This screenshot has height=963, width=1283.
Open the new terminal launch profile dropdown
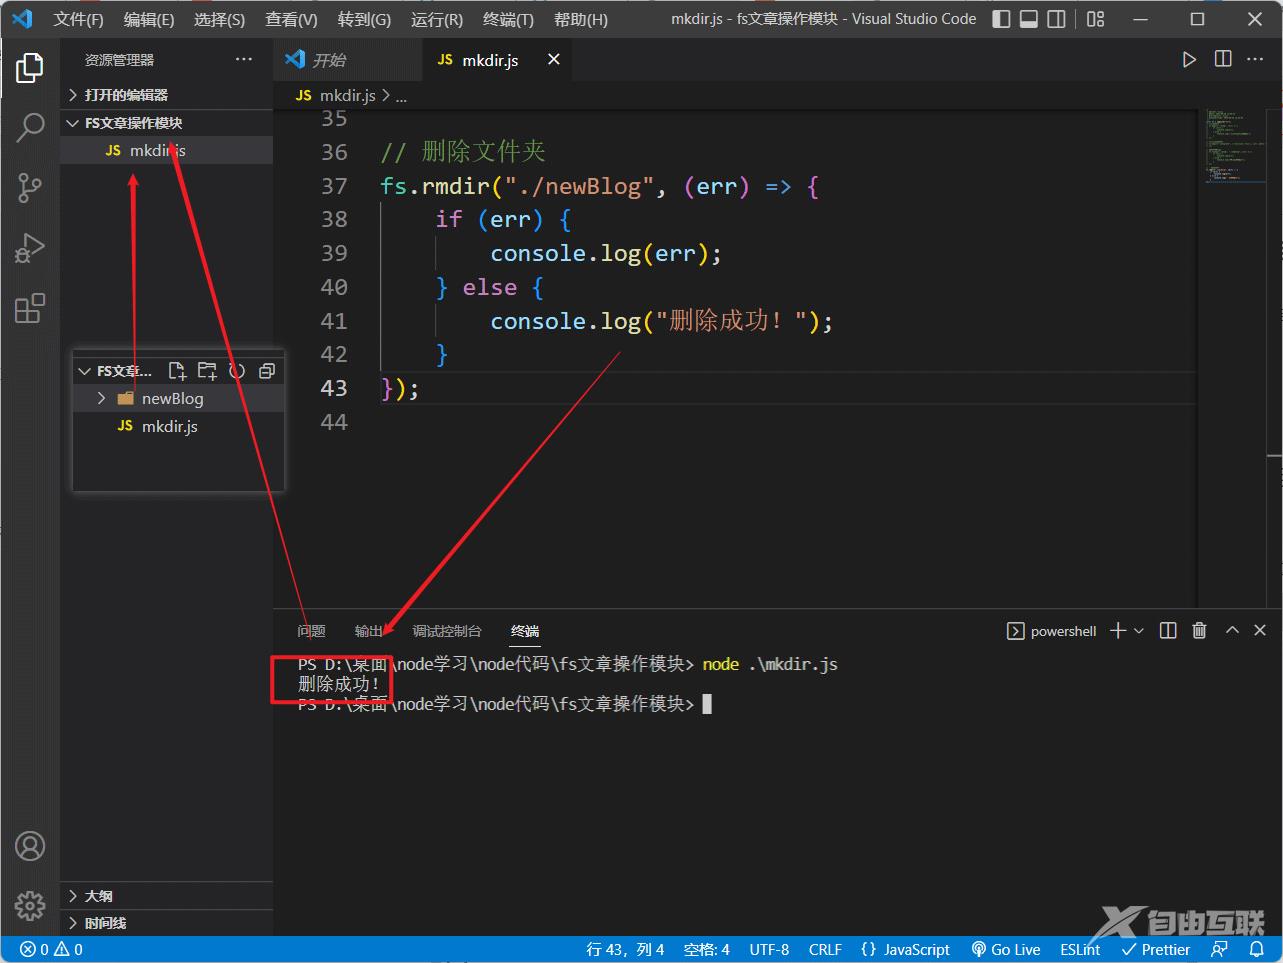click(x=1139, y=631)
